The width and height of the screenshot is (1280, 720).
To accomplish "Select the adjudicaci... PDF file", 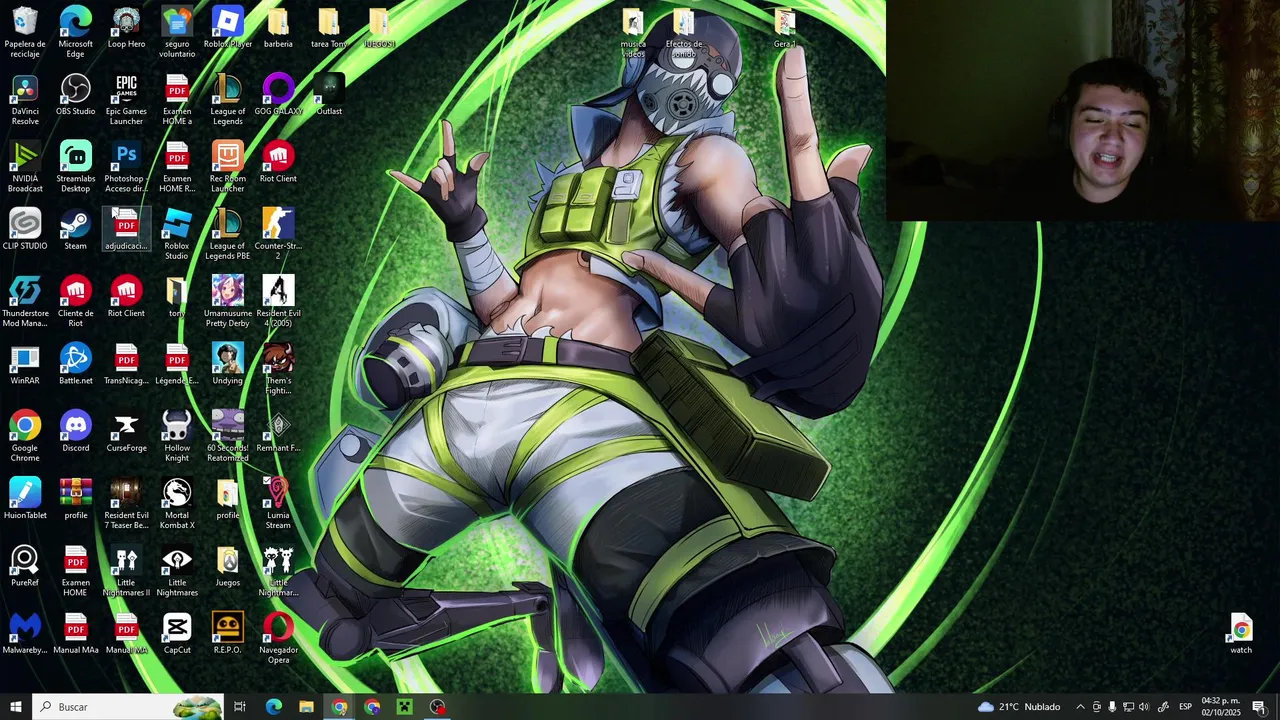I will tap(126, 230).
